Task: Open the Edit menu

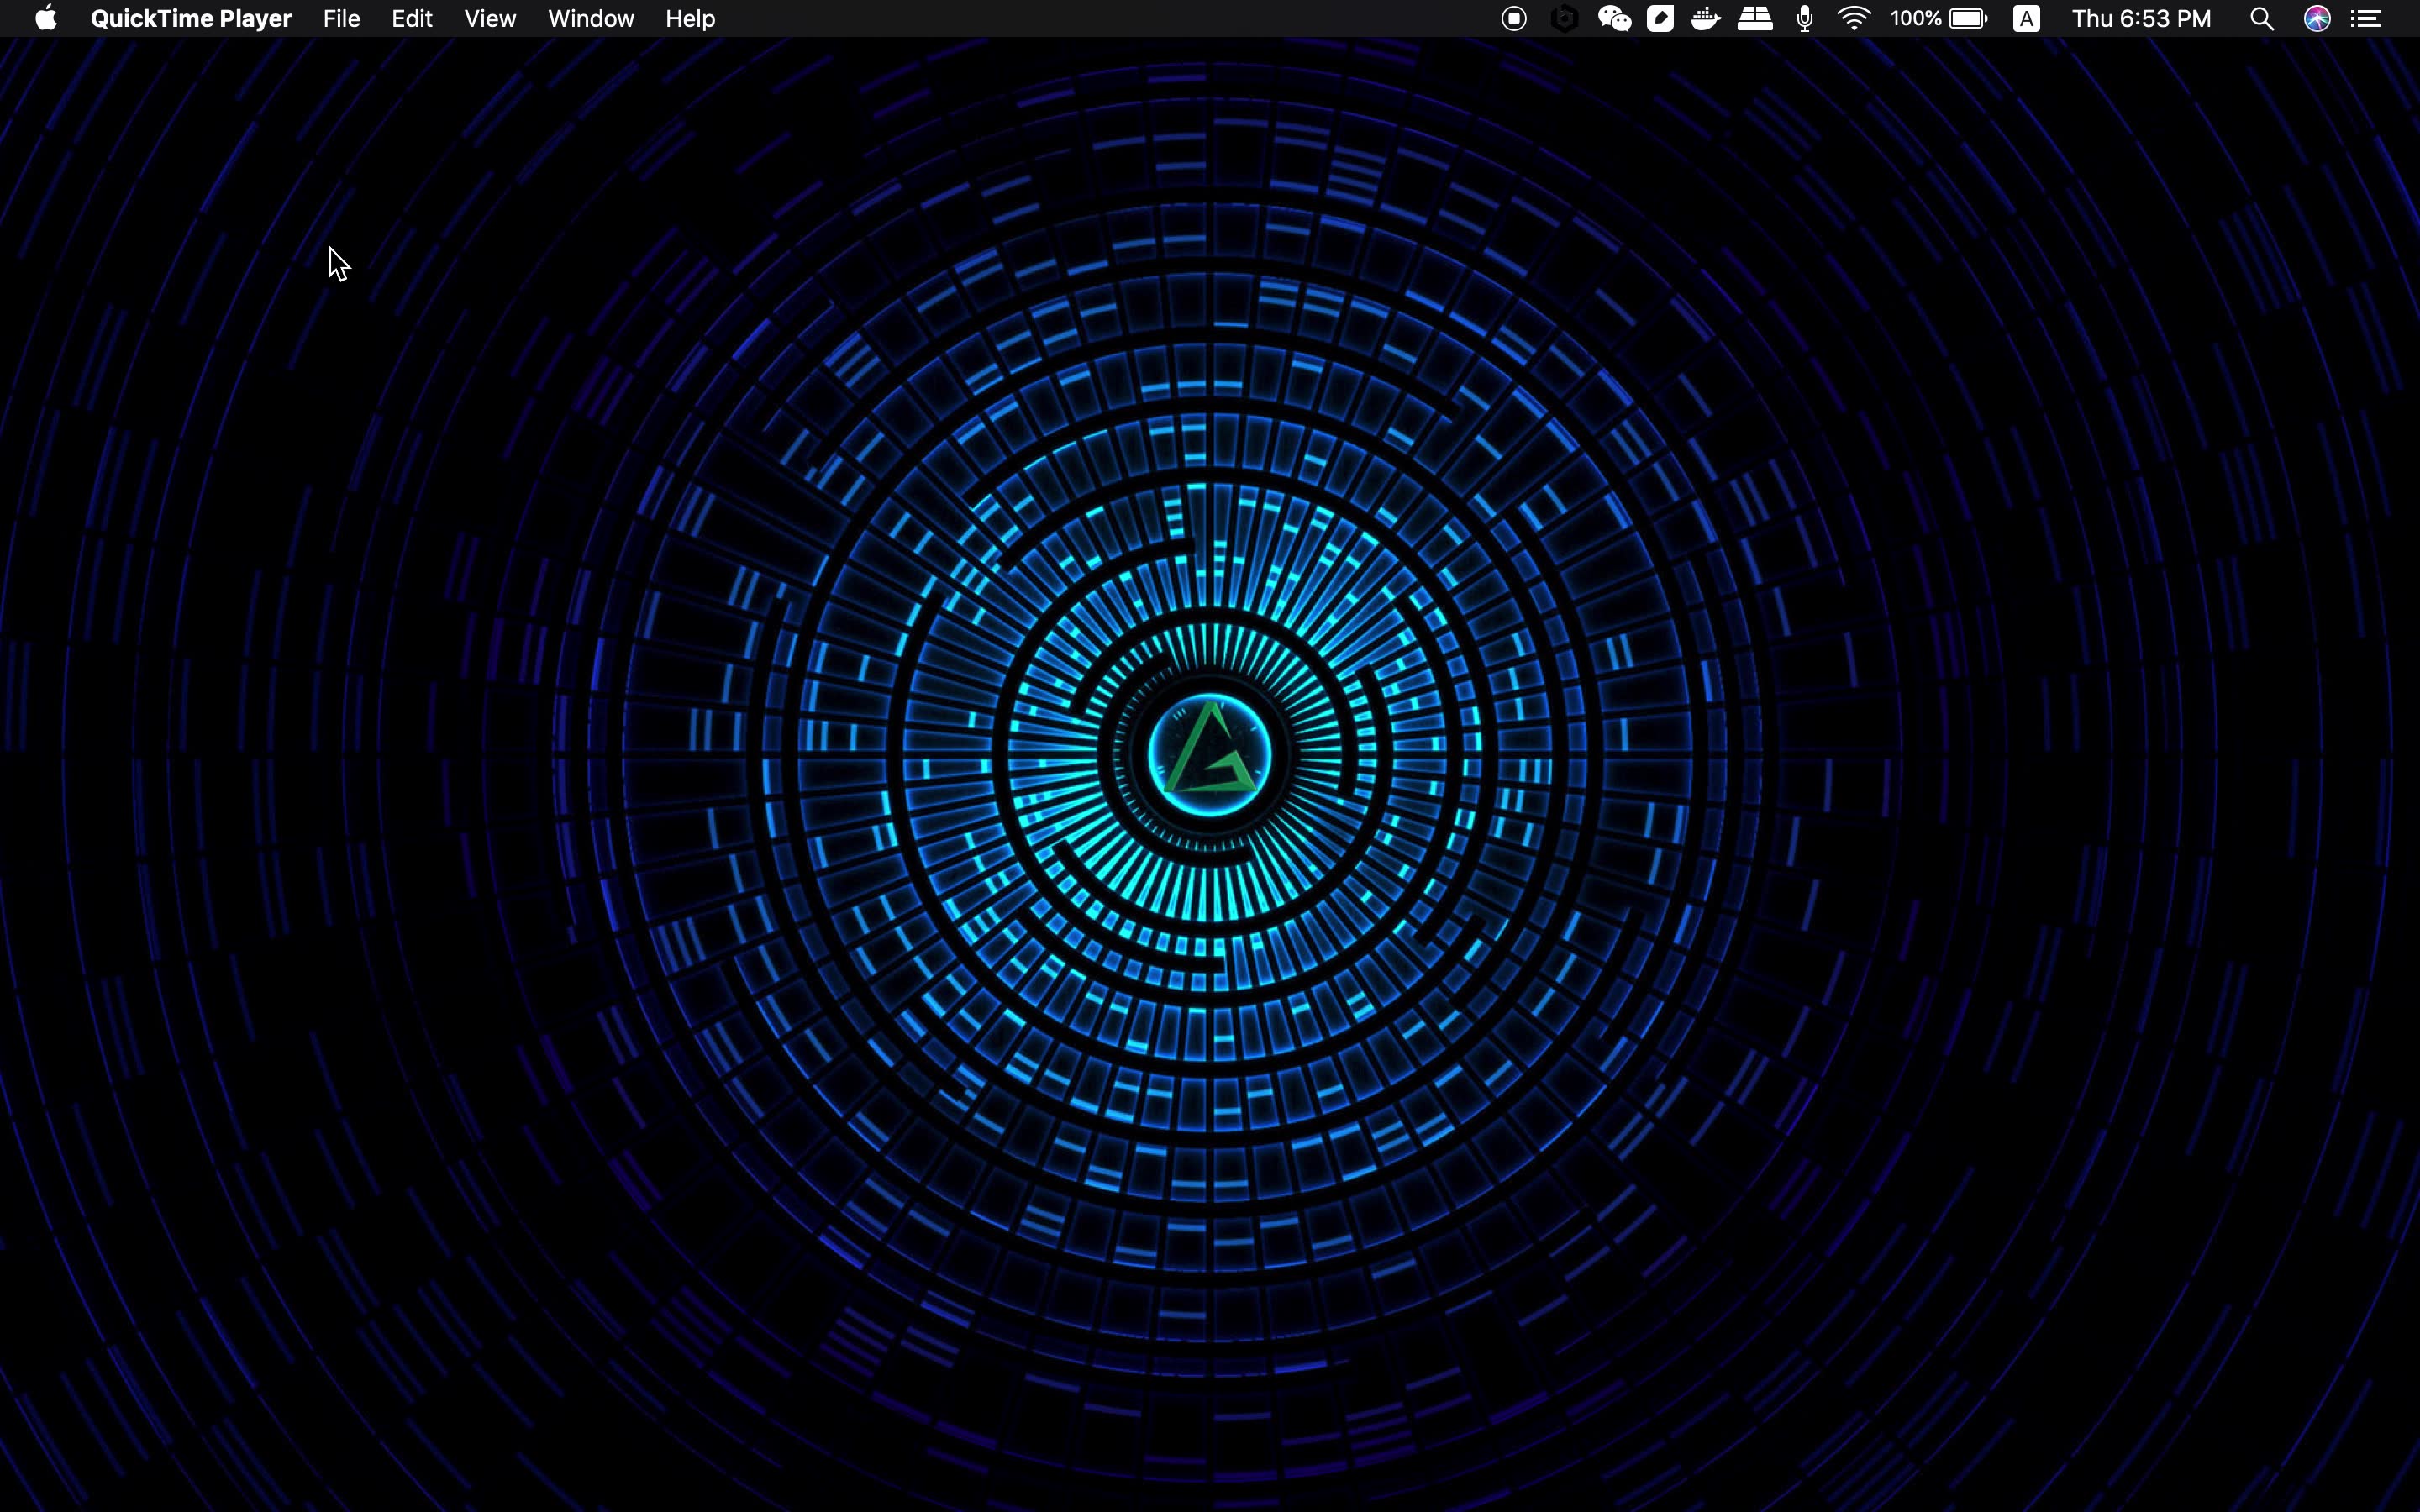Action: (411, 18)
